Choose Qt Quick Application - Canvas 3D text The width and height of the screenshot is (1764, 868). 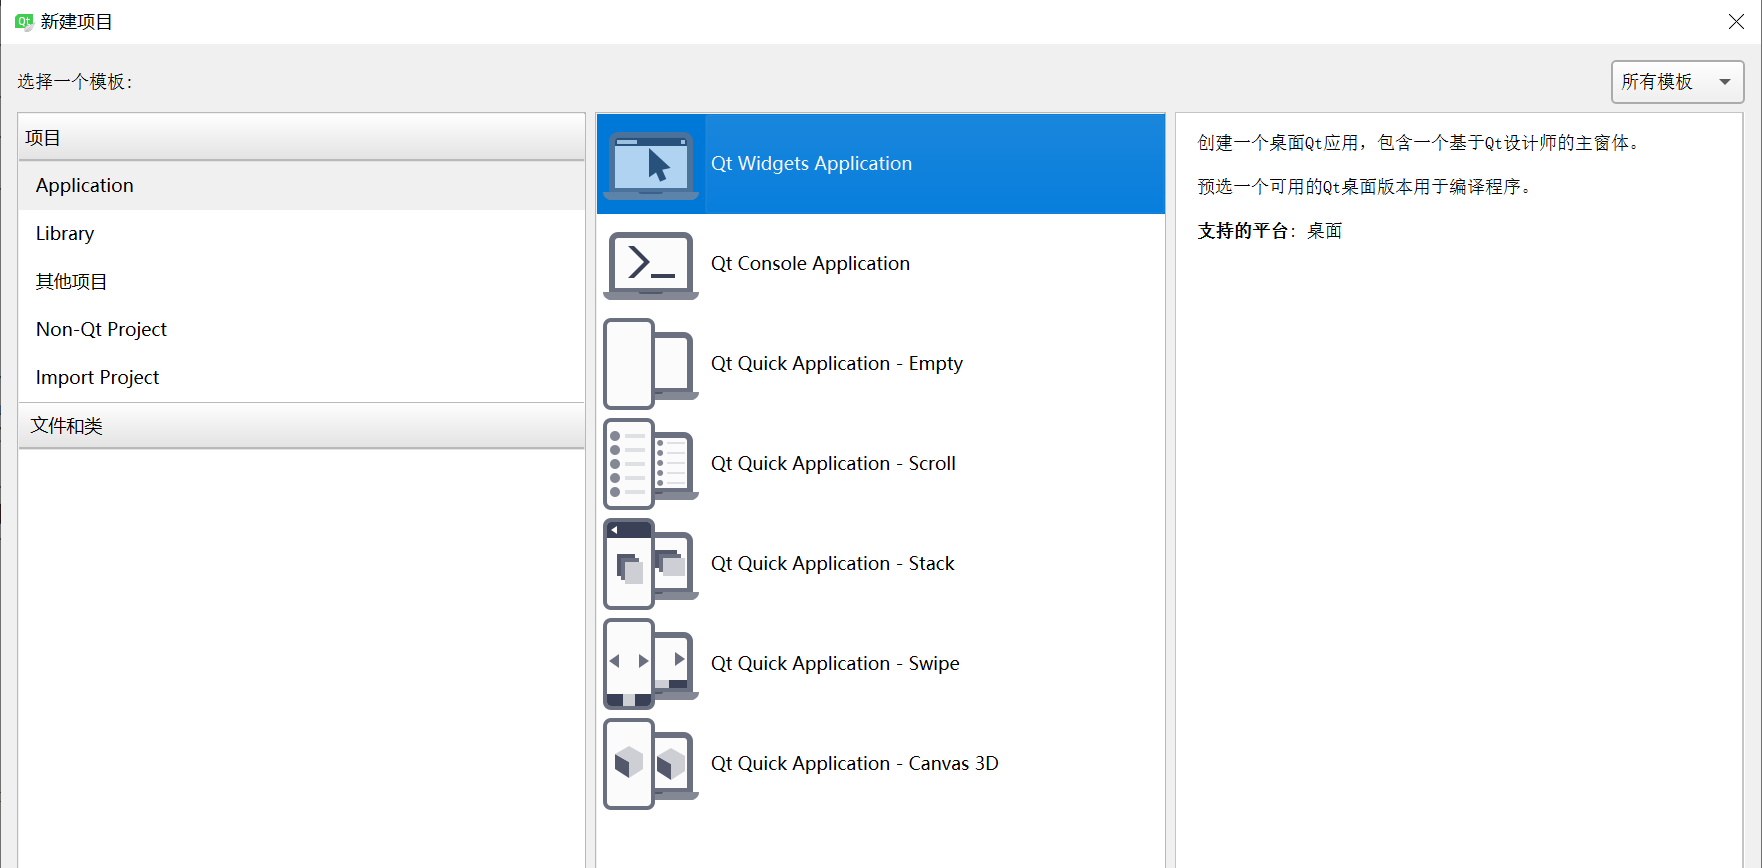pyautogui.click(x=855, y=764)
